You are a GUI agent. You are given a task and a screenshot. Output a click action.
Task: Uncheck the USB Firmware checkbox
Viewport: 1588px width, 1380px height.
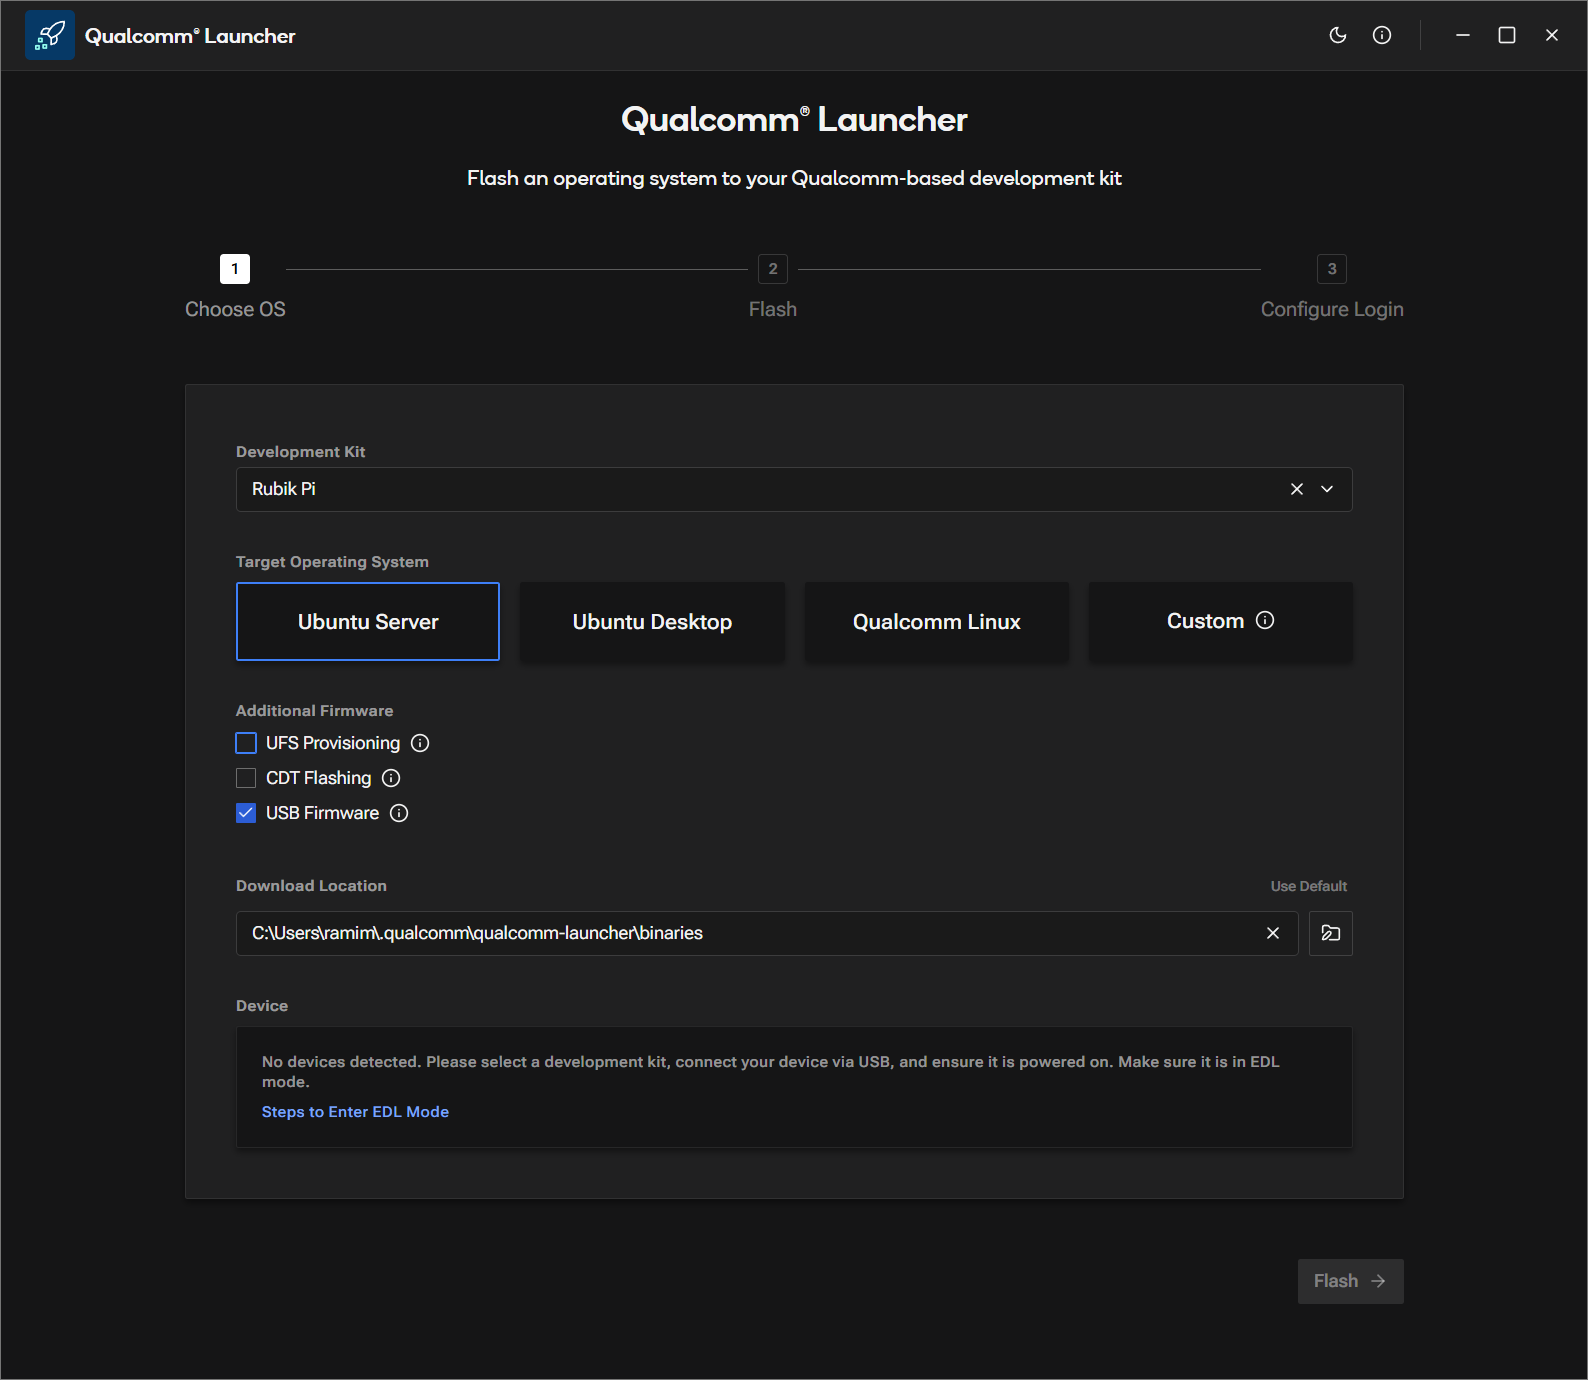pos(246,813)
